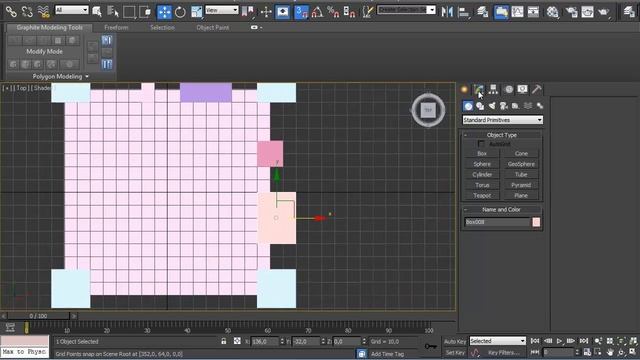
Task: Create a Box primitive
Action: pos(482,153)
